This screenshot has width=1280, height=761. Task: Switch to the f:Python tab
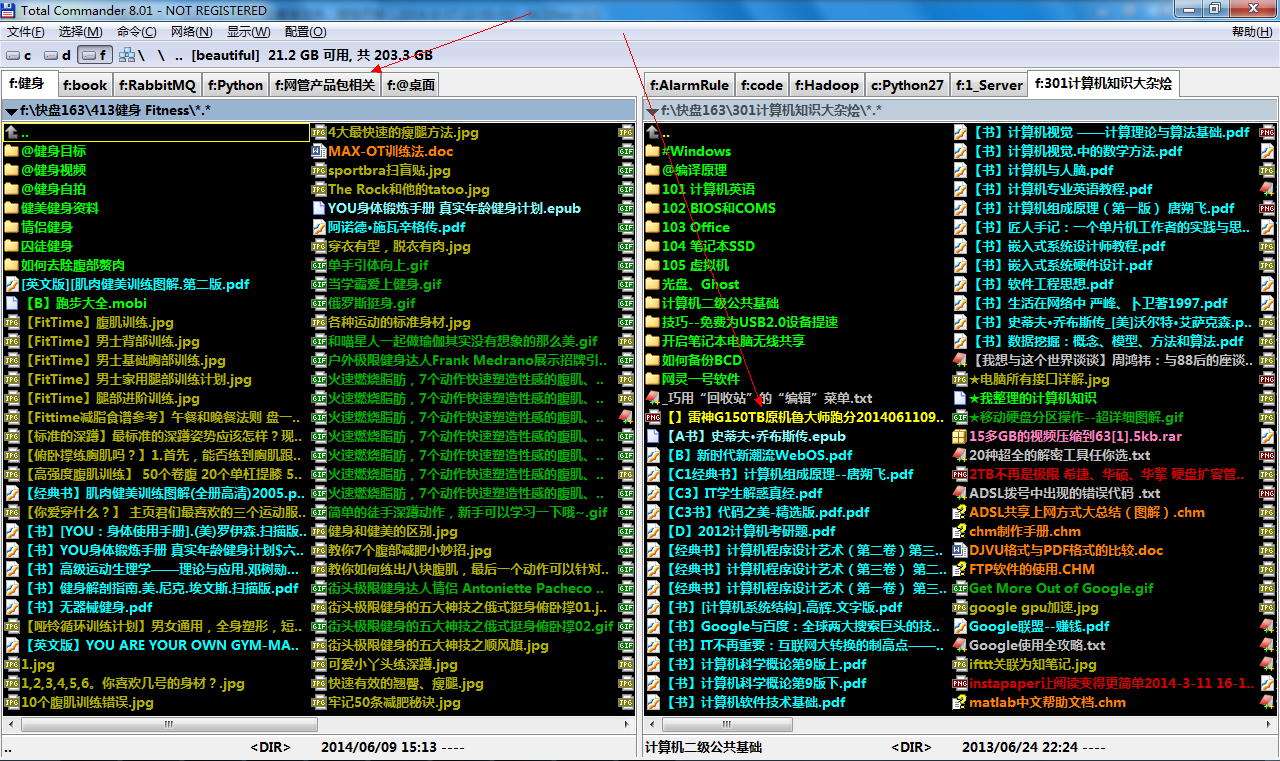[236, 85]
